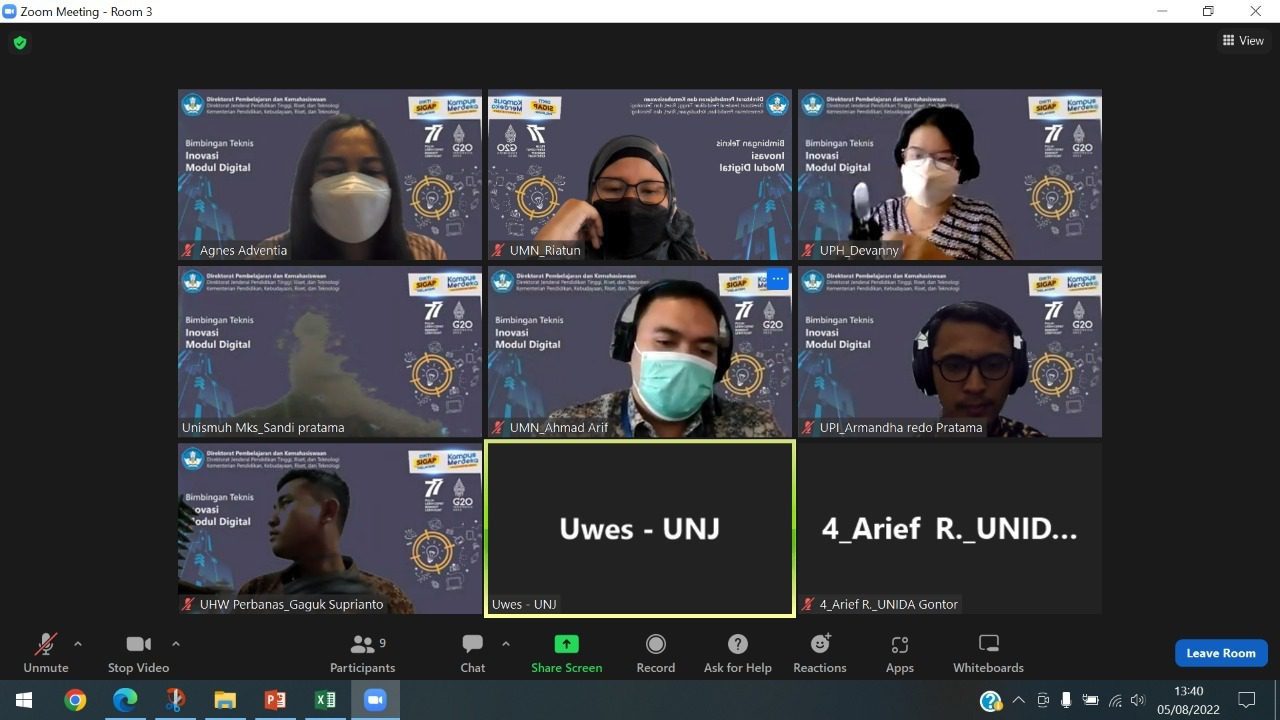Expand chat options arrow beside Chat
1280x720 pixels.
coord(505,644)
